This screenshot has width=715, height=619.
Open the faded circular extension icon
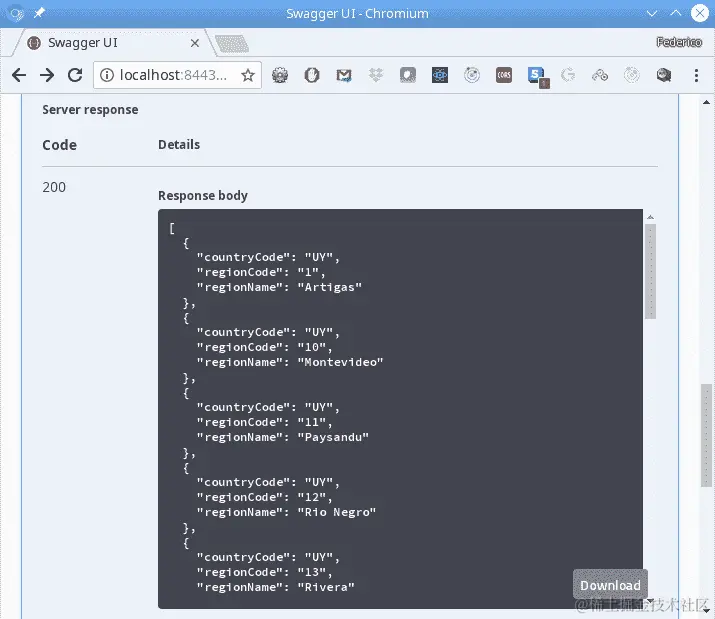[x=632, y=75]
